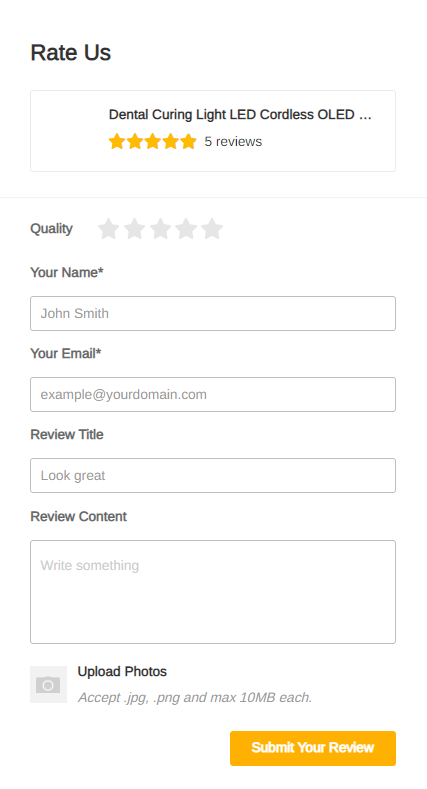427x789 pixels.
Task: Click the middle gold review star
Action: point(152,141)
